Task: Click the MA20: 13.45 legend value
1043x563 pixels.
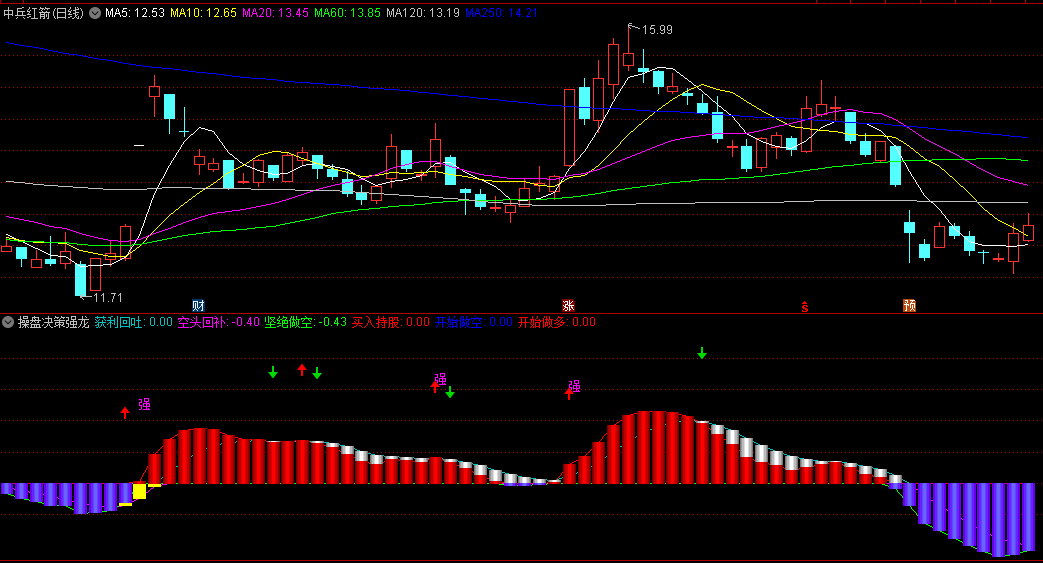Action: pyautogui.click(x=275, y=13)
